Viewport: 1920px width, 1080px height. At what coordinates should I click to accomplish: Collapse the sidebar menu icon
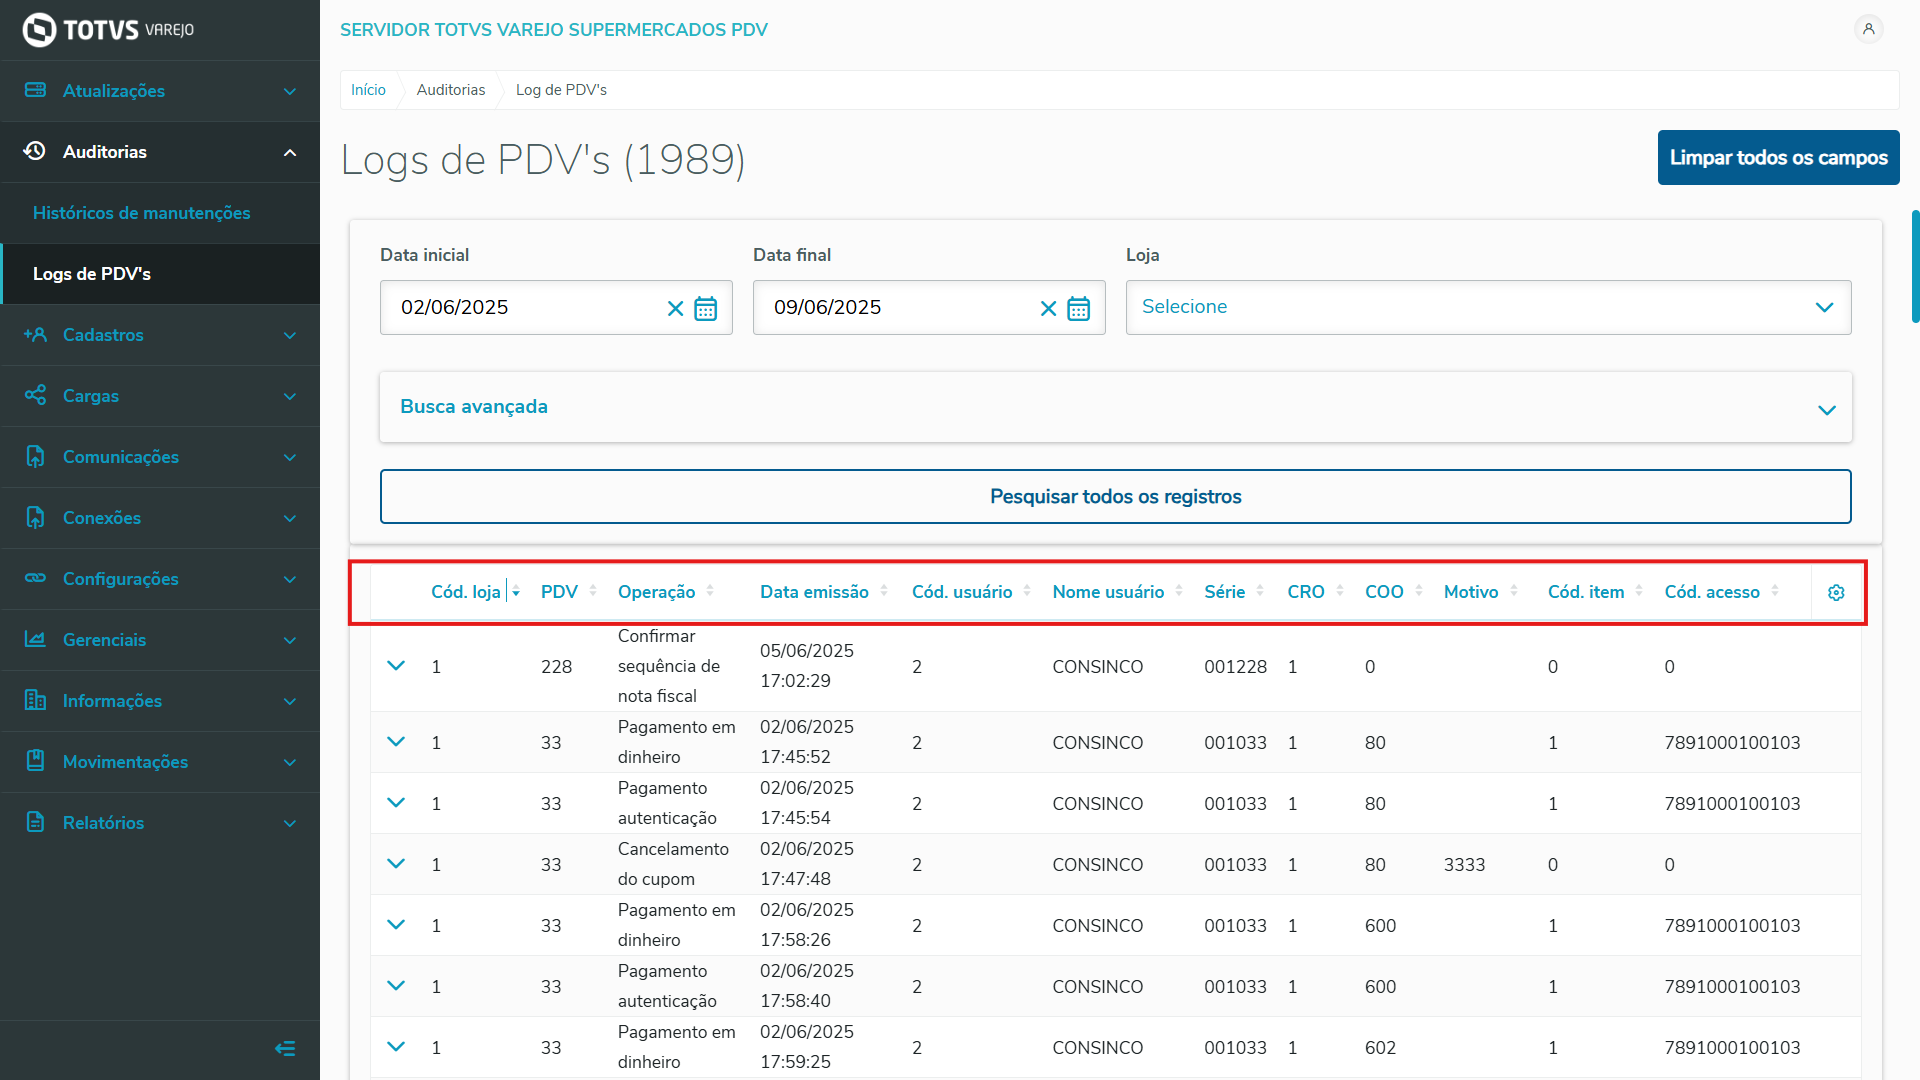click(x=285, y=1048)
